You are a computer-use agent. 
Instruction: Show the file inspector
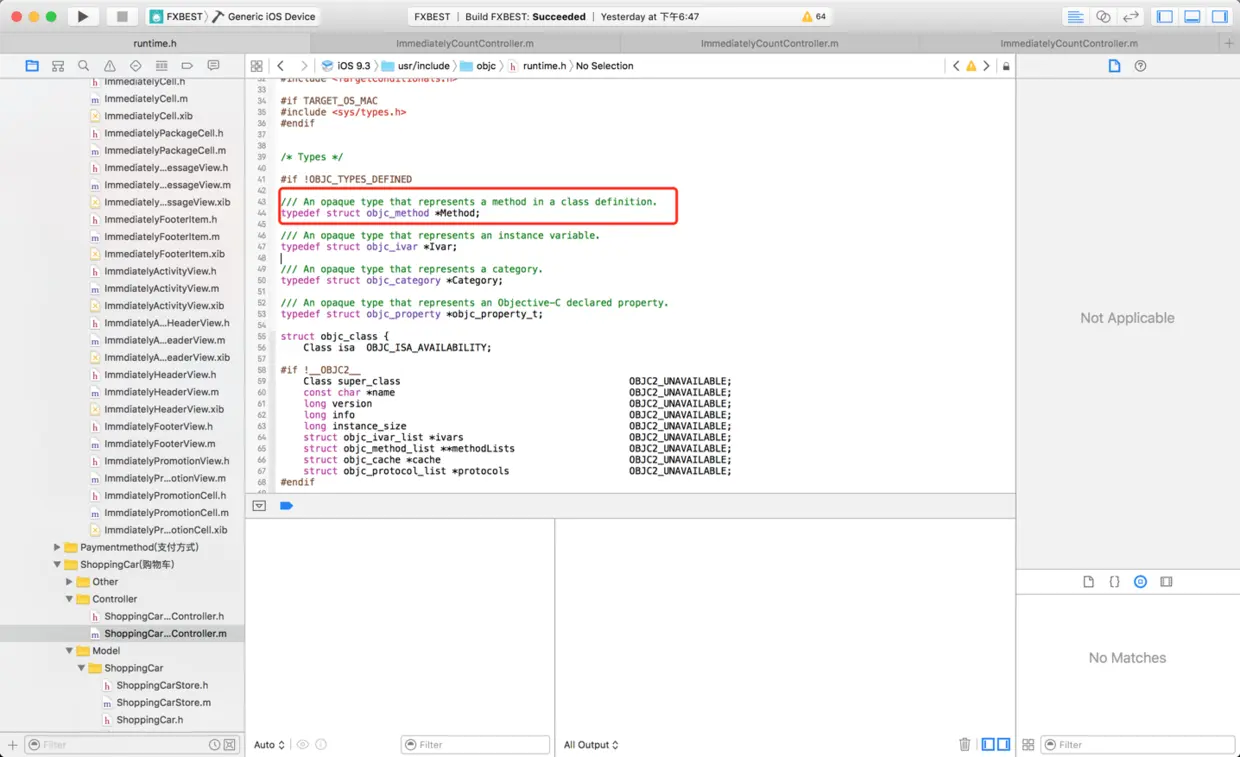pyautogui.click(x=1114, y=65)
